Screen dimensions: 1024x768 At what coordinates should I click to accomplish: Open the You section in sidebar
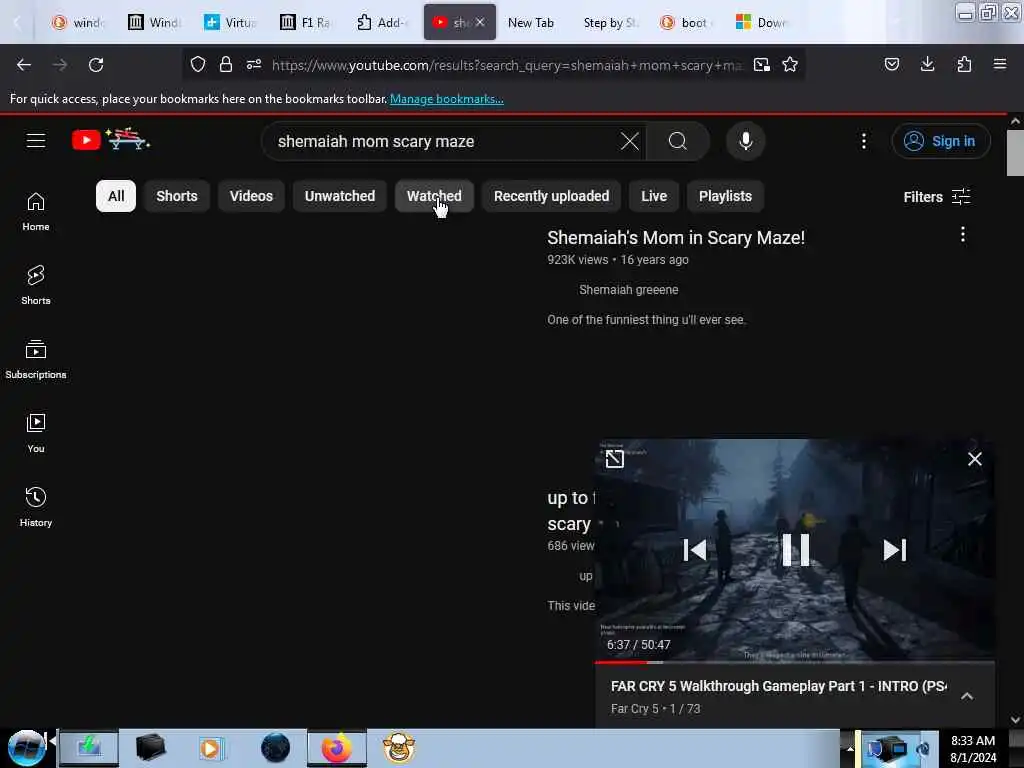36,433
